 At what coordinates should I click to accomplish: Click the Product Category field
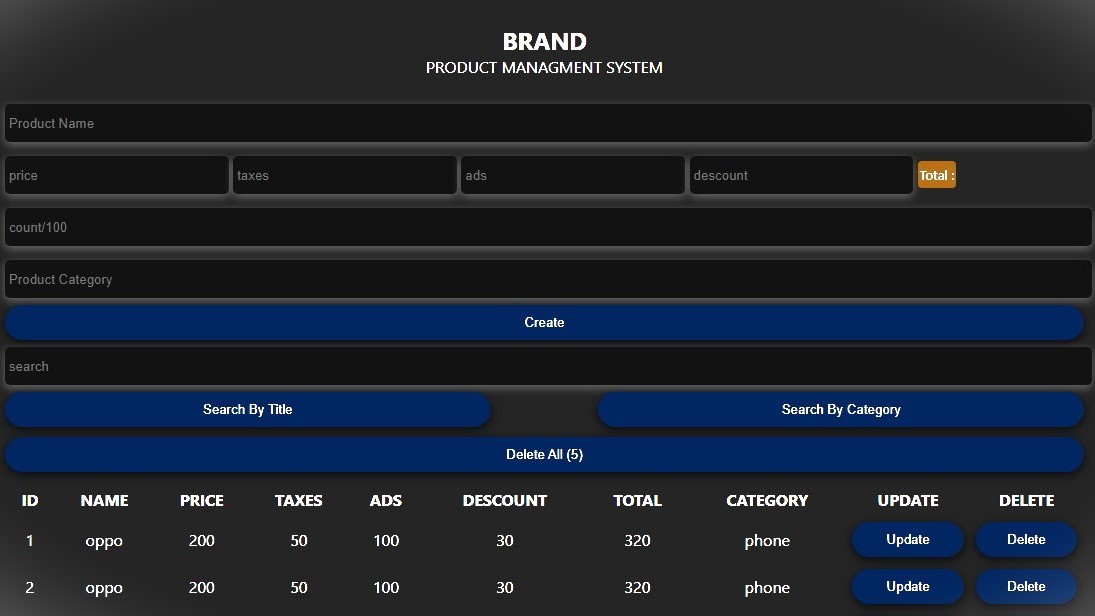tap(547, 279)
